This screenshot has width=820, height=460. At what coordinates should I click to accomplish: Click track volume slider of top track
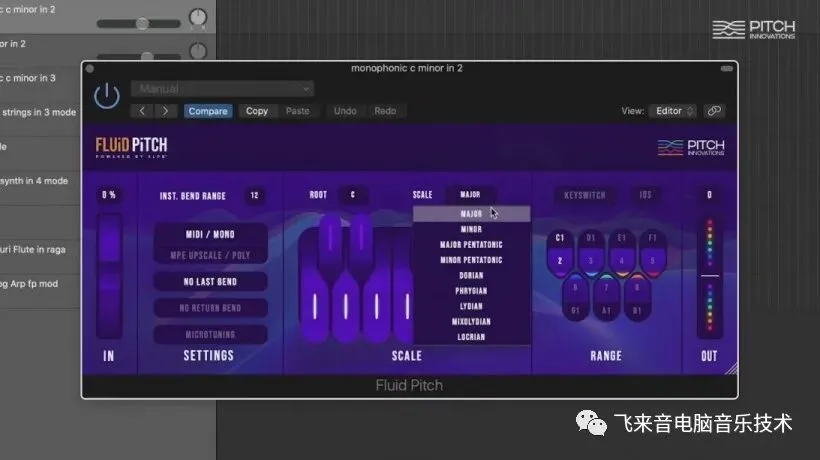coord(139,24)
